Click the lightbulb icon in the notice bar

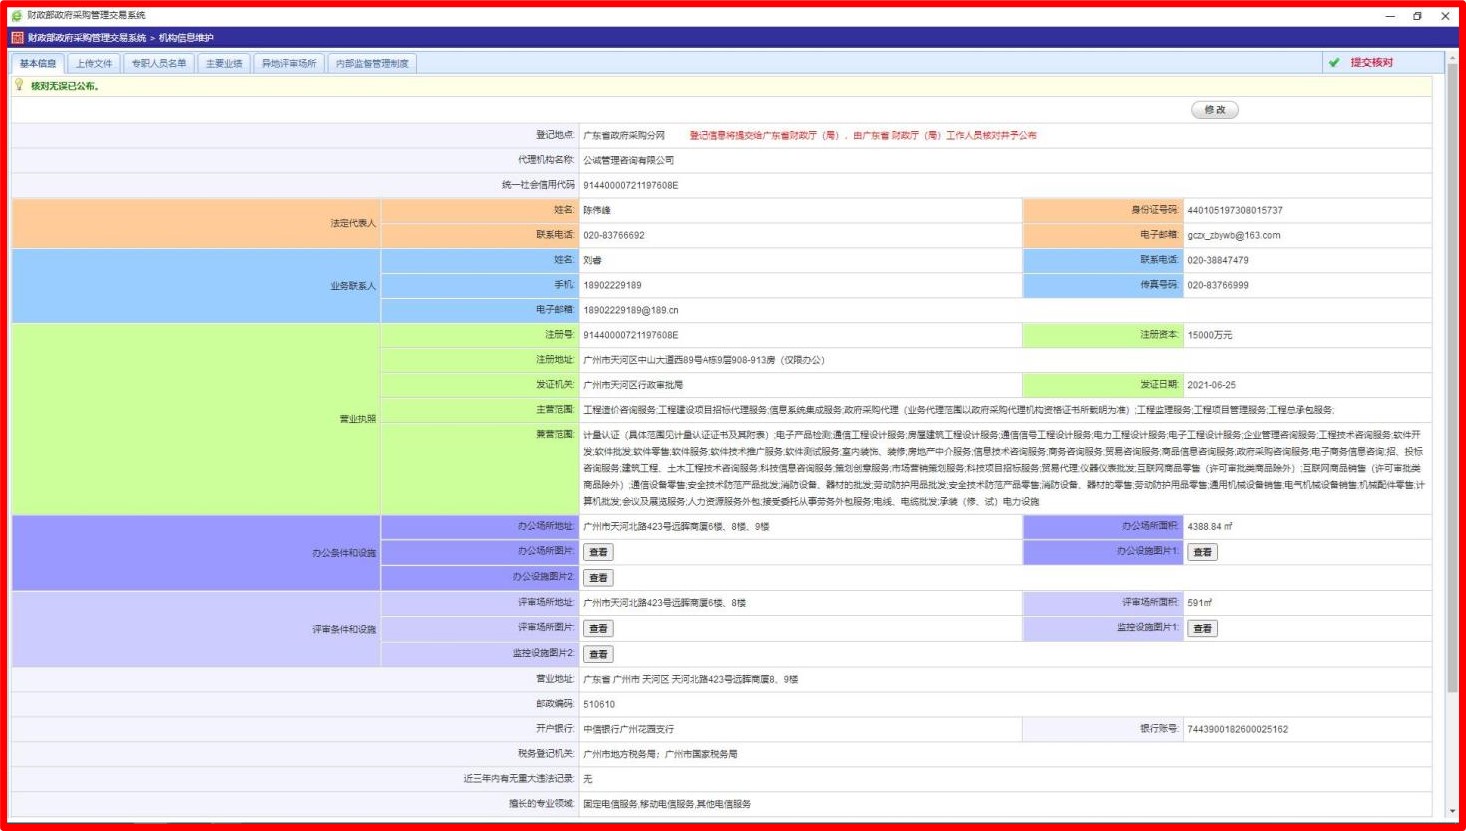click(19, 86)
